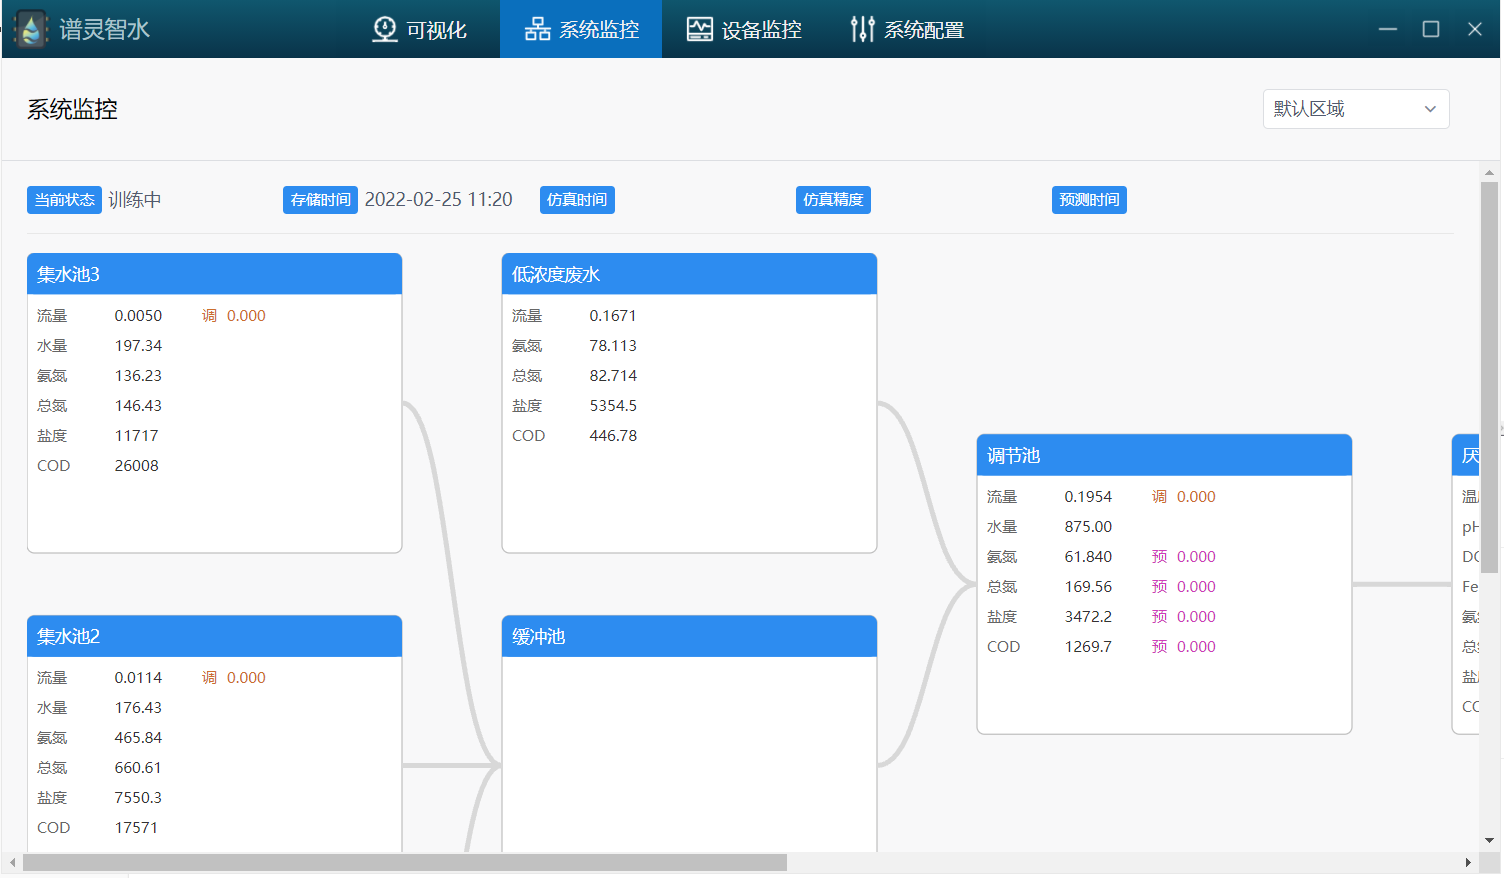Click 调节池 总氮 value 169.56
The height and width of the screenshot is (878, 1504).
[1088, 587]
